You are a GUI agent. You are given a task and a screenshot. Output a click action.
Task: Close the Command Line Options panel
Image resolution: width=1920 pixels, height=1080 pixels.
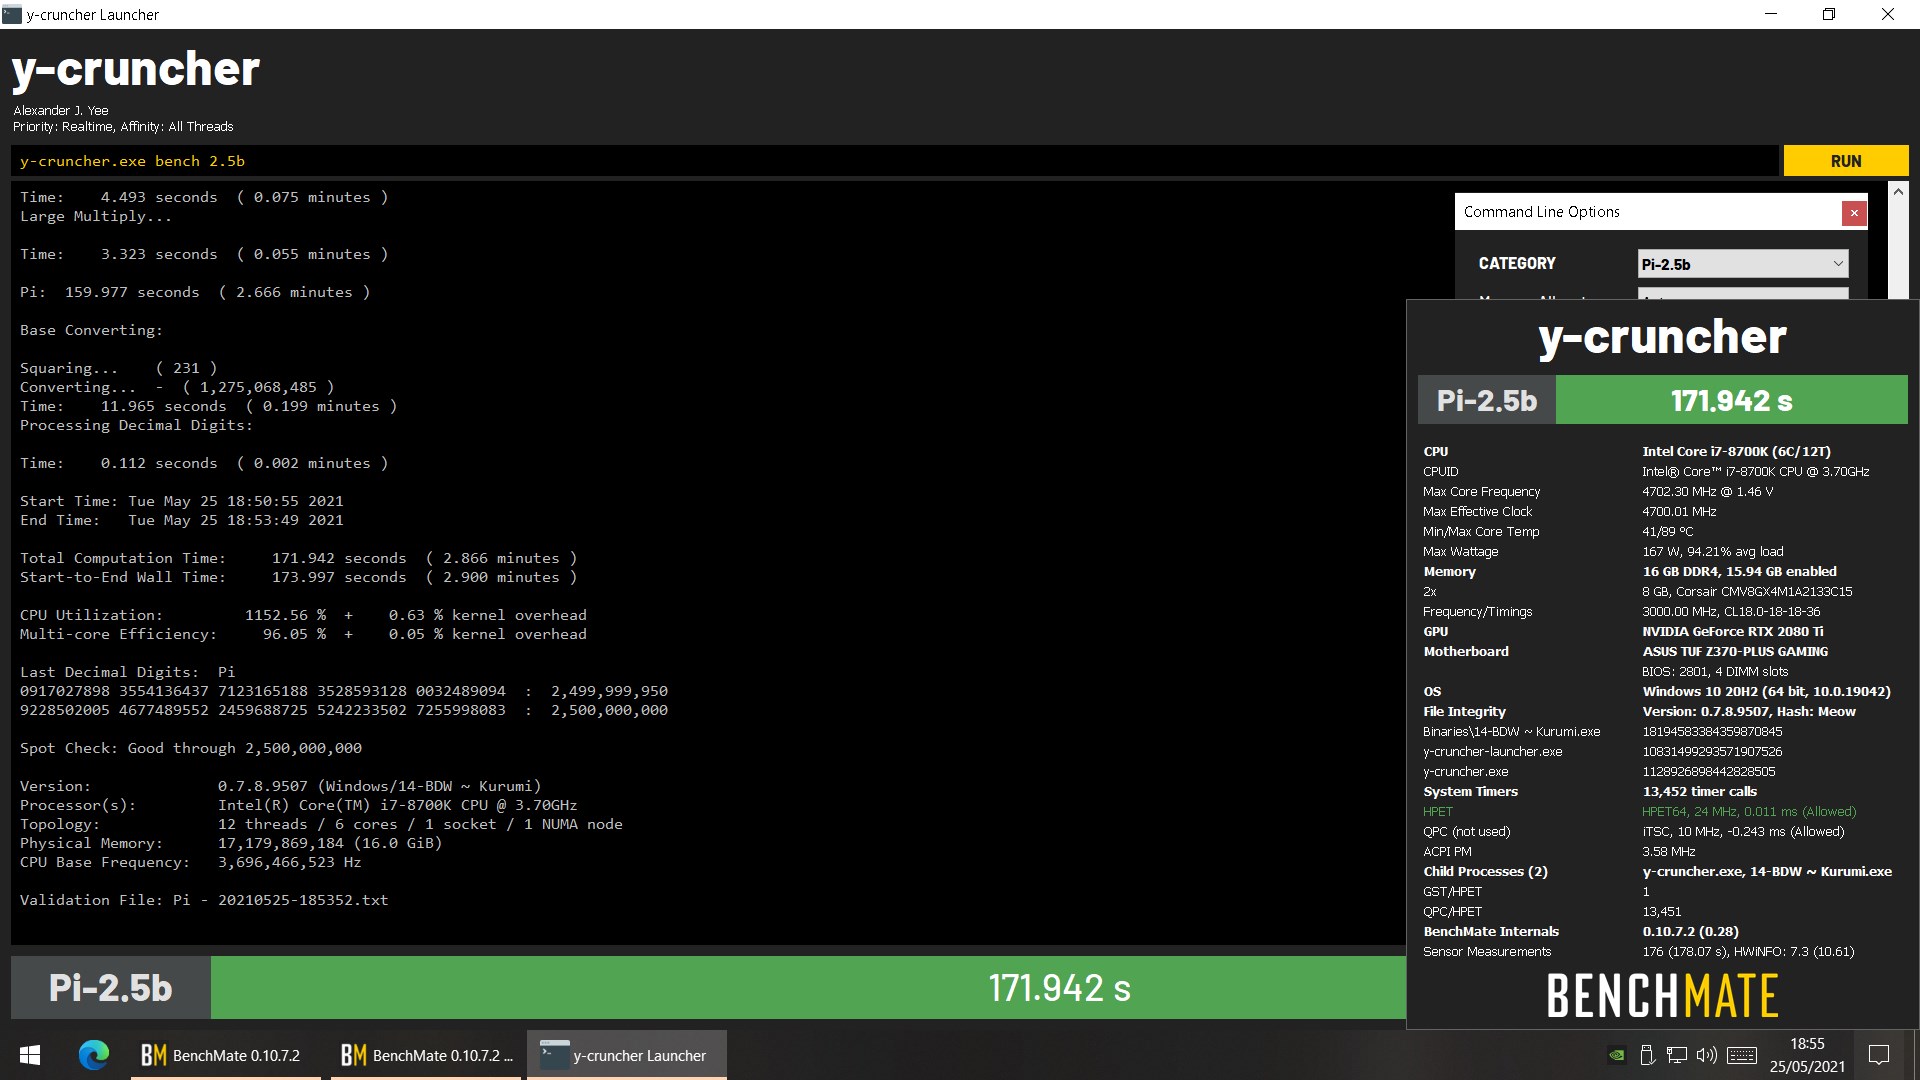1854,213
